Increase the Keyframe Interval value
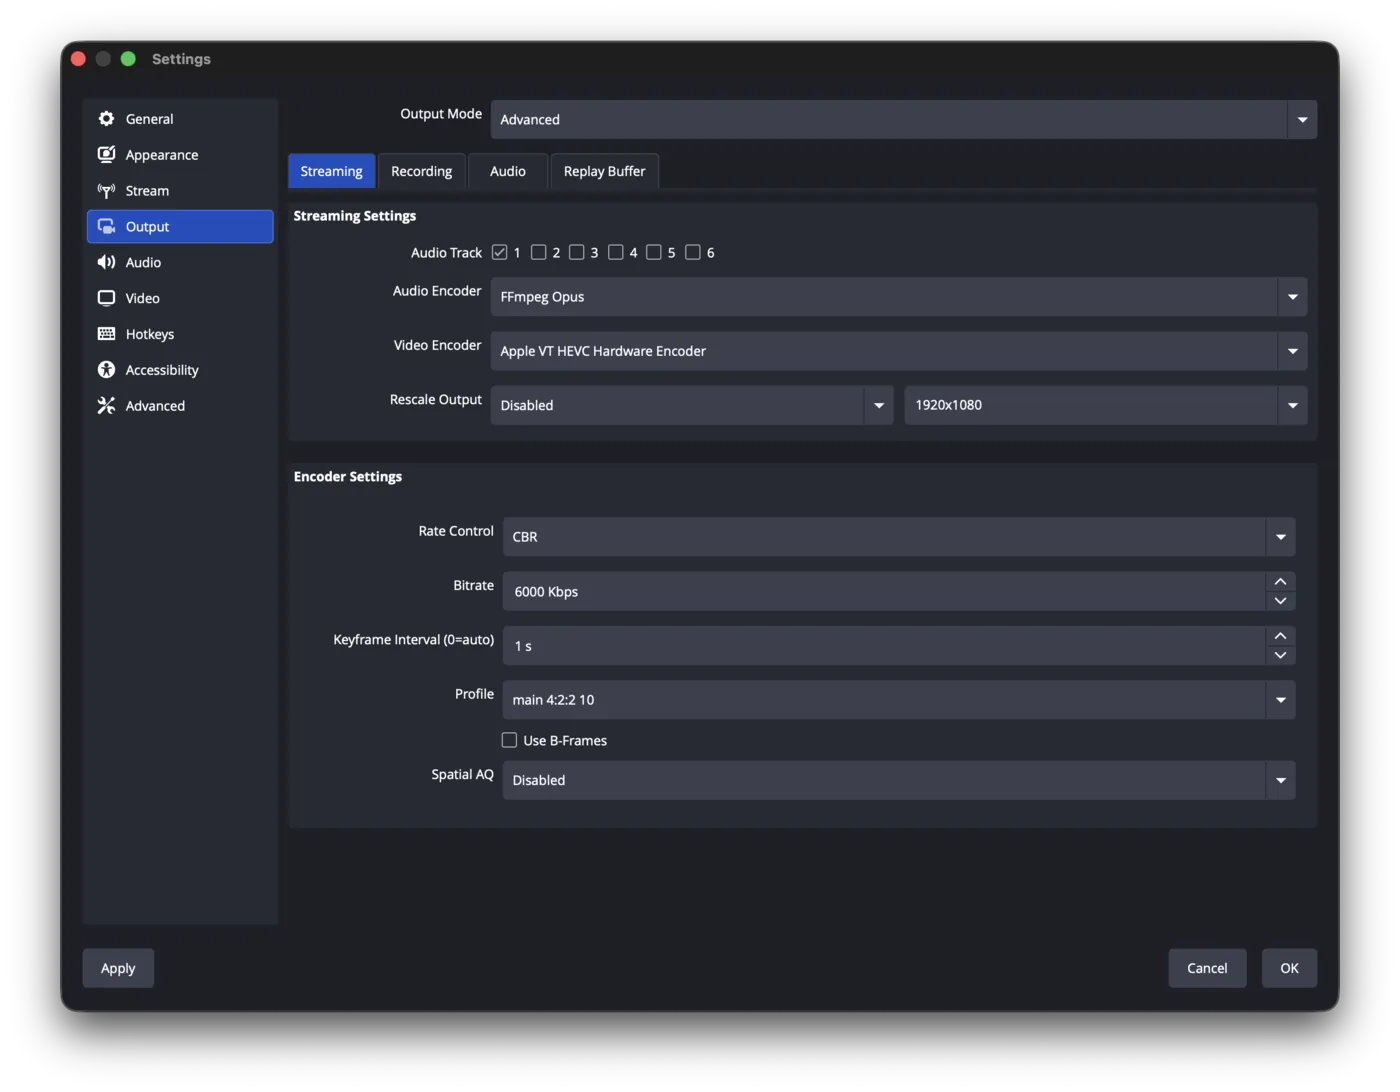This screenshot has width=1400, height=1092. [1280, 636]
